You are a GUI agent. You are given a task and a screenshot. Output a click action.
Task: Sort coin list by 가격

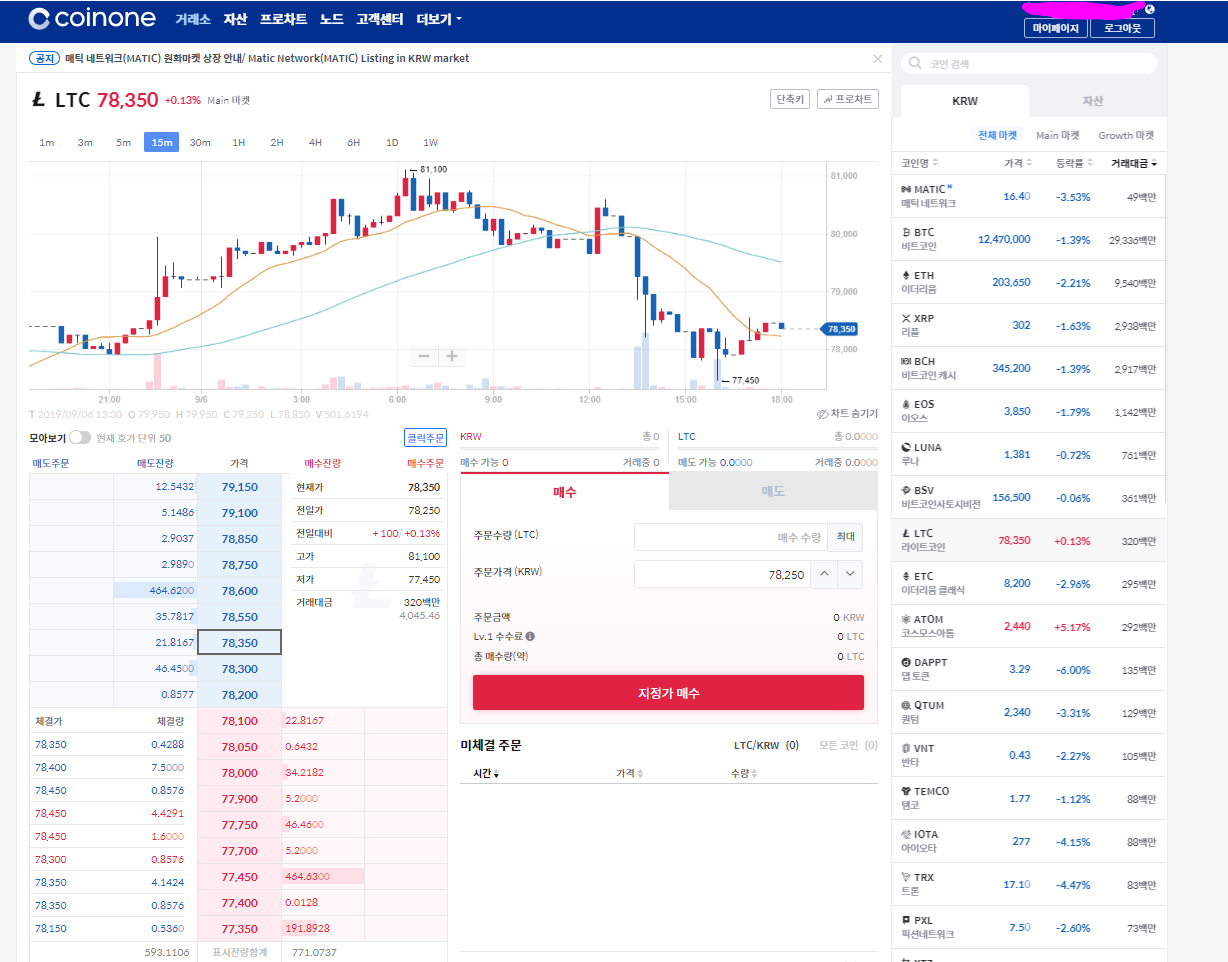coord(1017,163)
